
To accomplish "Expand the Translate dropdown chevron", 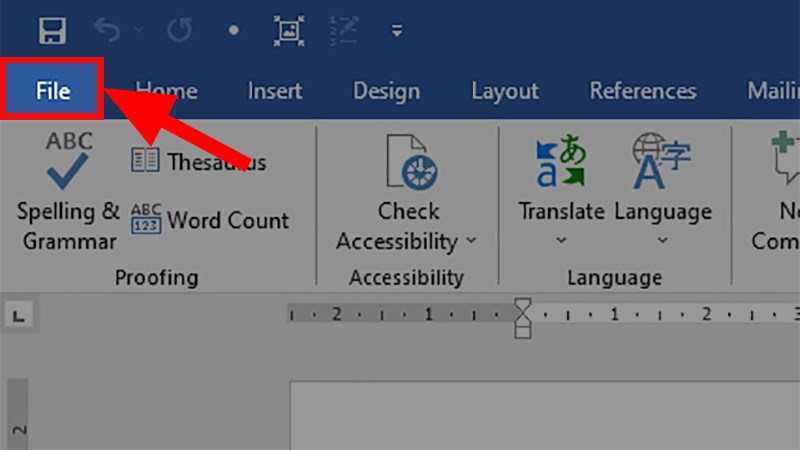I will coord(561,240).
